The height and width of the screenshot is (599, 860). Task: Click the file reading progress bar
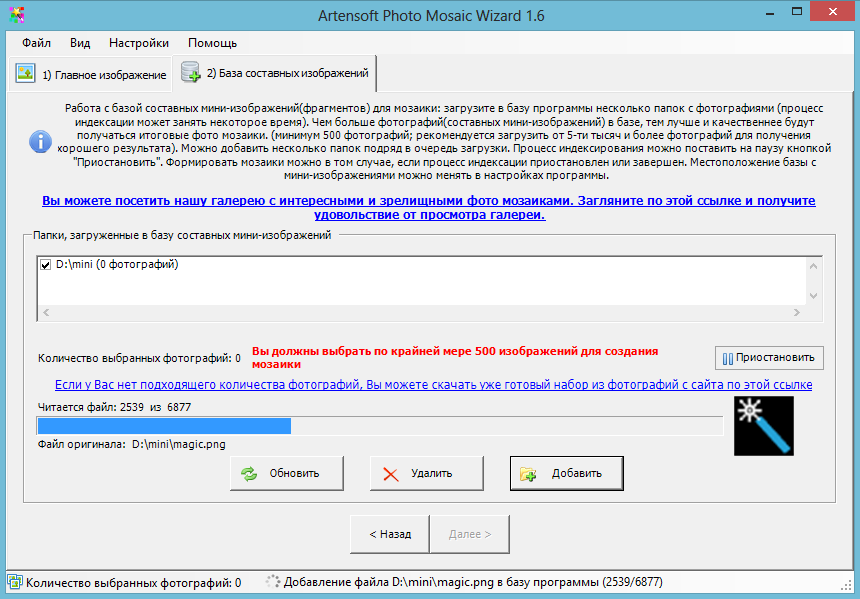(x=380, y=426)
